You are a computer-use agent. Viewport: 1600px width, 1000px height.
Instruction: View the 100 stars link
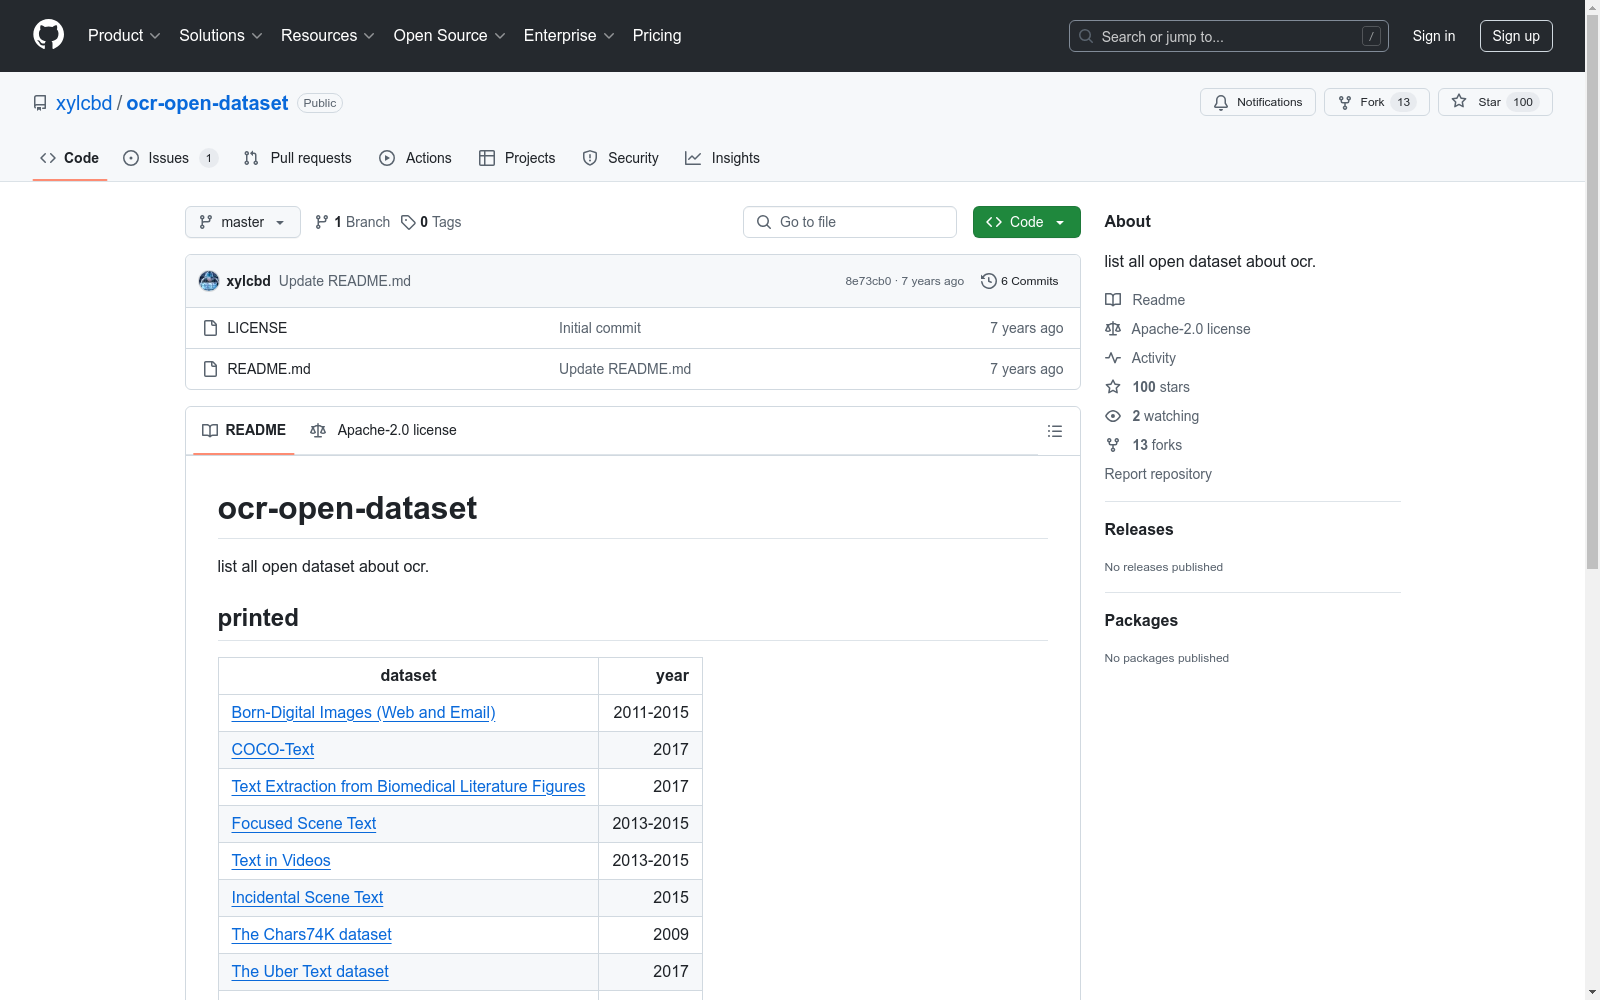click(x=1148, y=387)
